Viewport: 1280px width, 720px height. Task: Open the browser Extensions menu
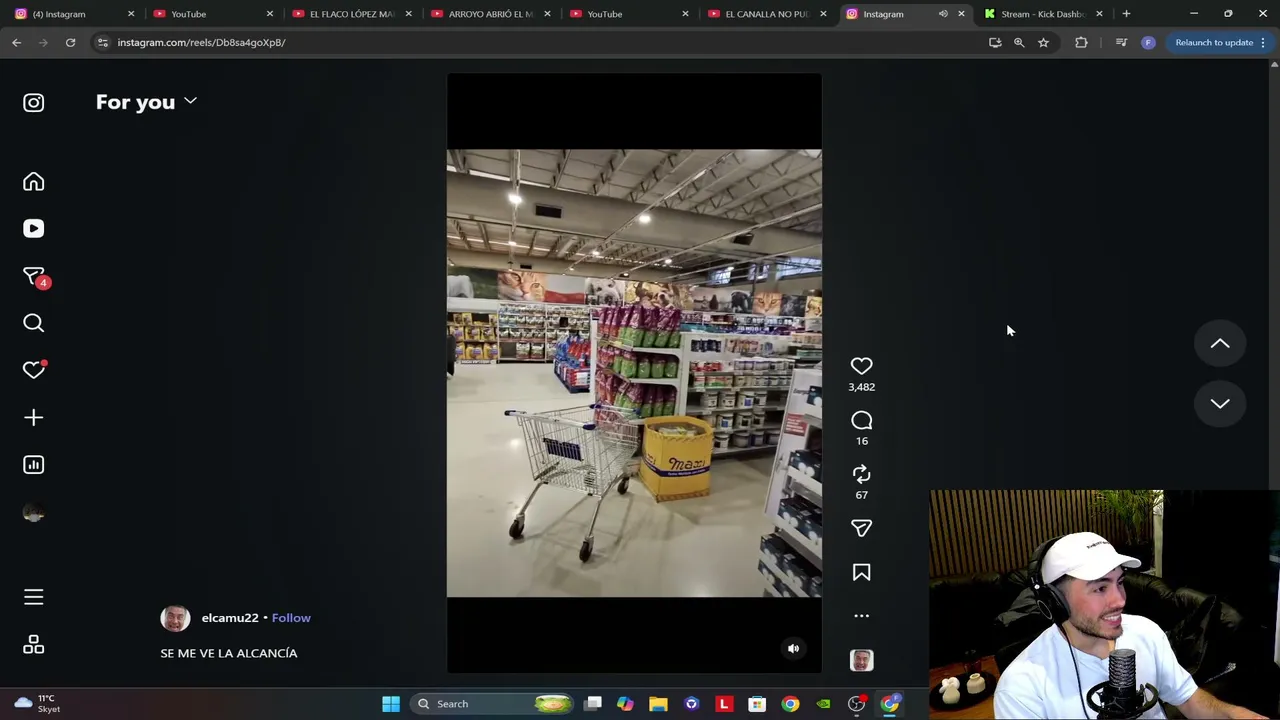(x=1081, y=42)
